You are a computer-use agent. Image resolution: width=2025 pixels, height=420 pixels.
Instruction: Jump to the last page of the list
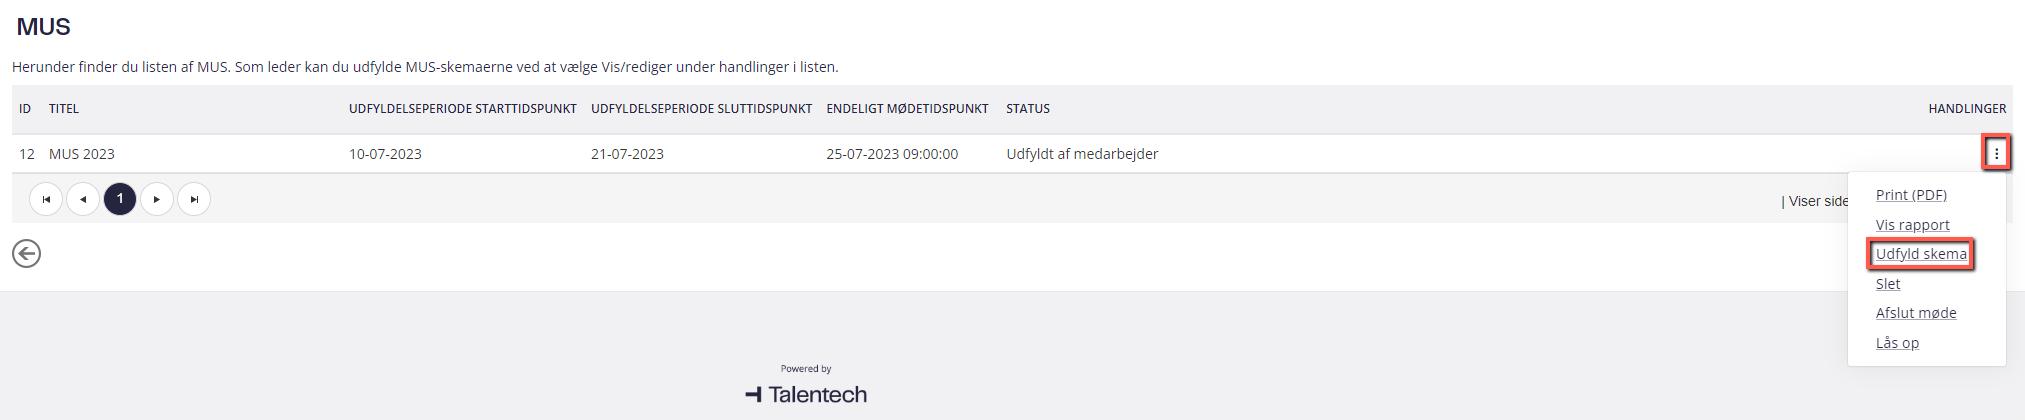(x=194, y=199)
